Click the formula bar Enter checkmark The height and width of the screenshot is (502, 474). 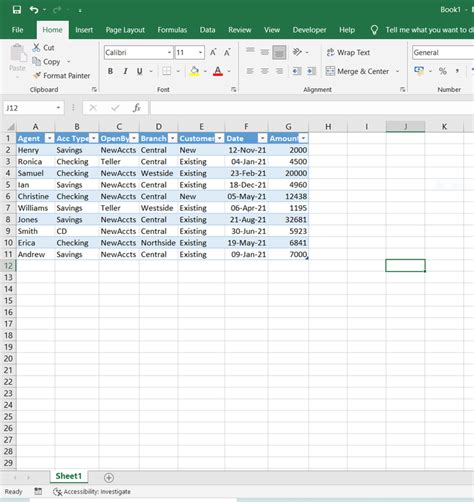coord(115,108)
